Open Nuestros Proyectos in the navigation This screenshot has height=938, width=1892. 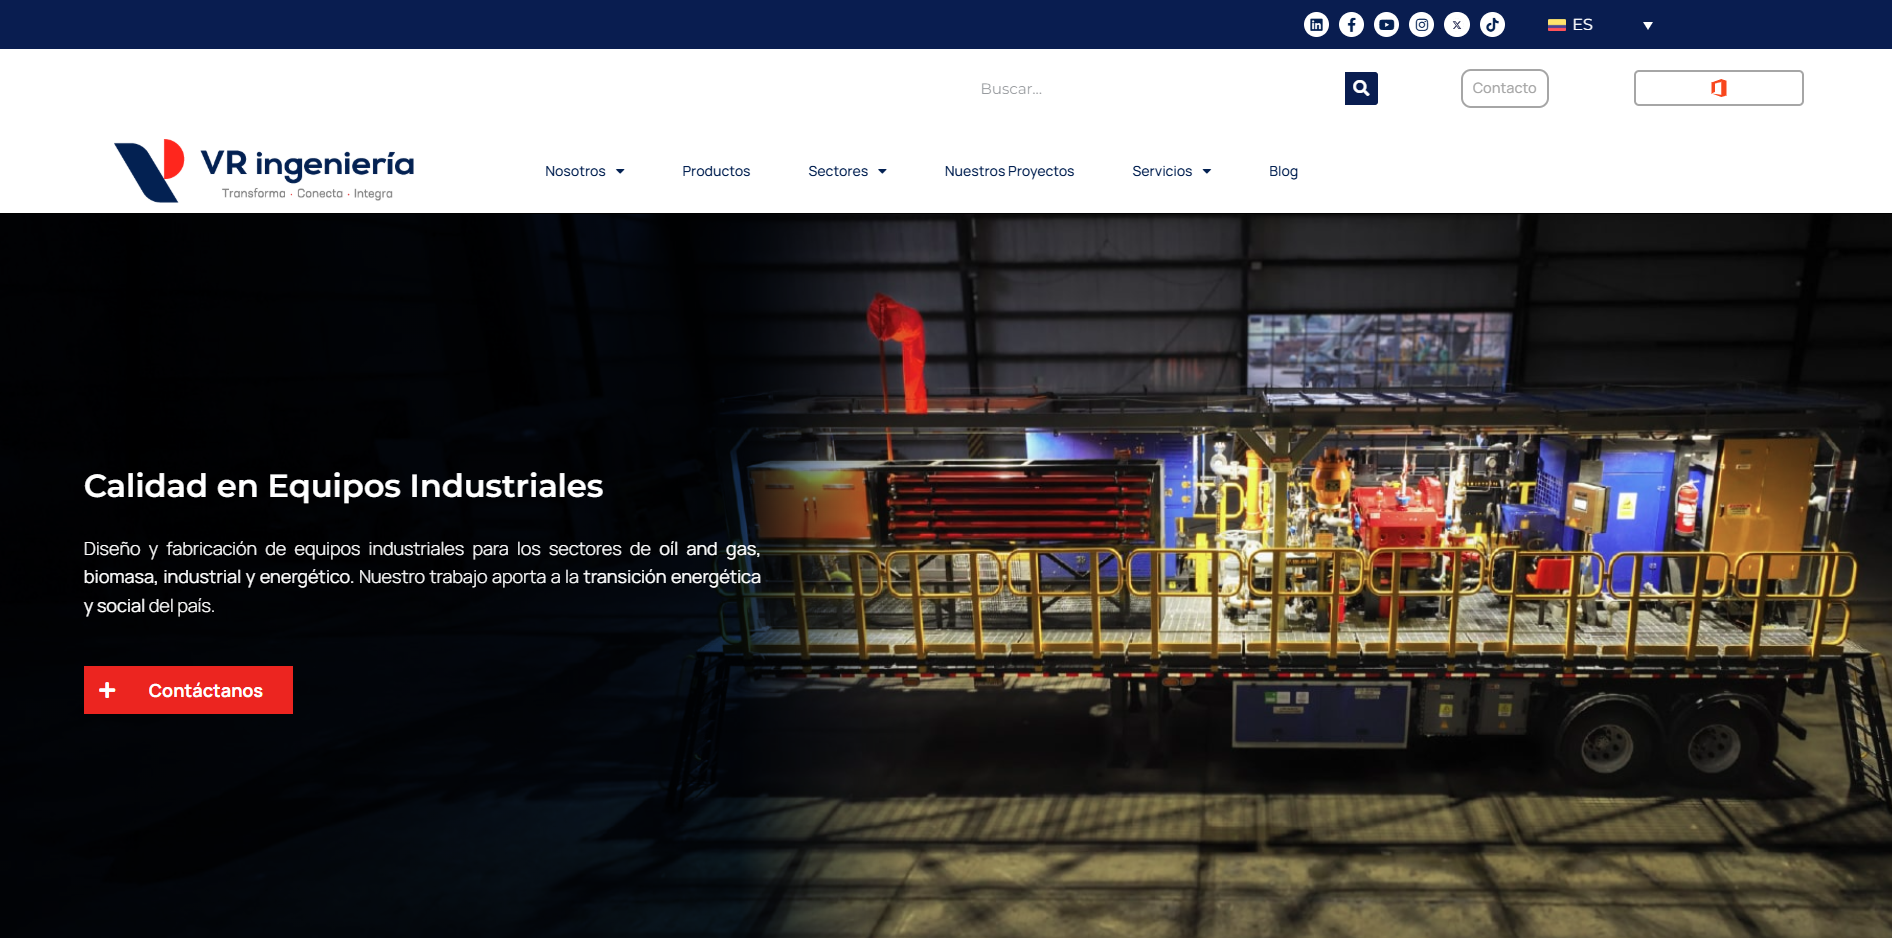(x=1009, y=171)
